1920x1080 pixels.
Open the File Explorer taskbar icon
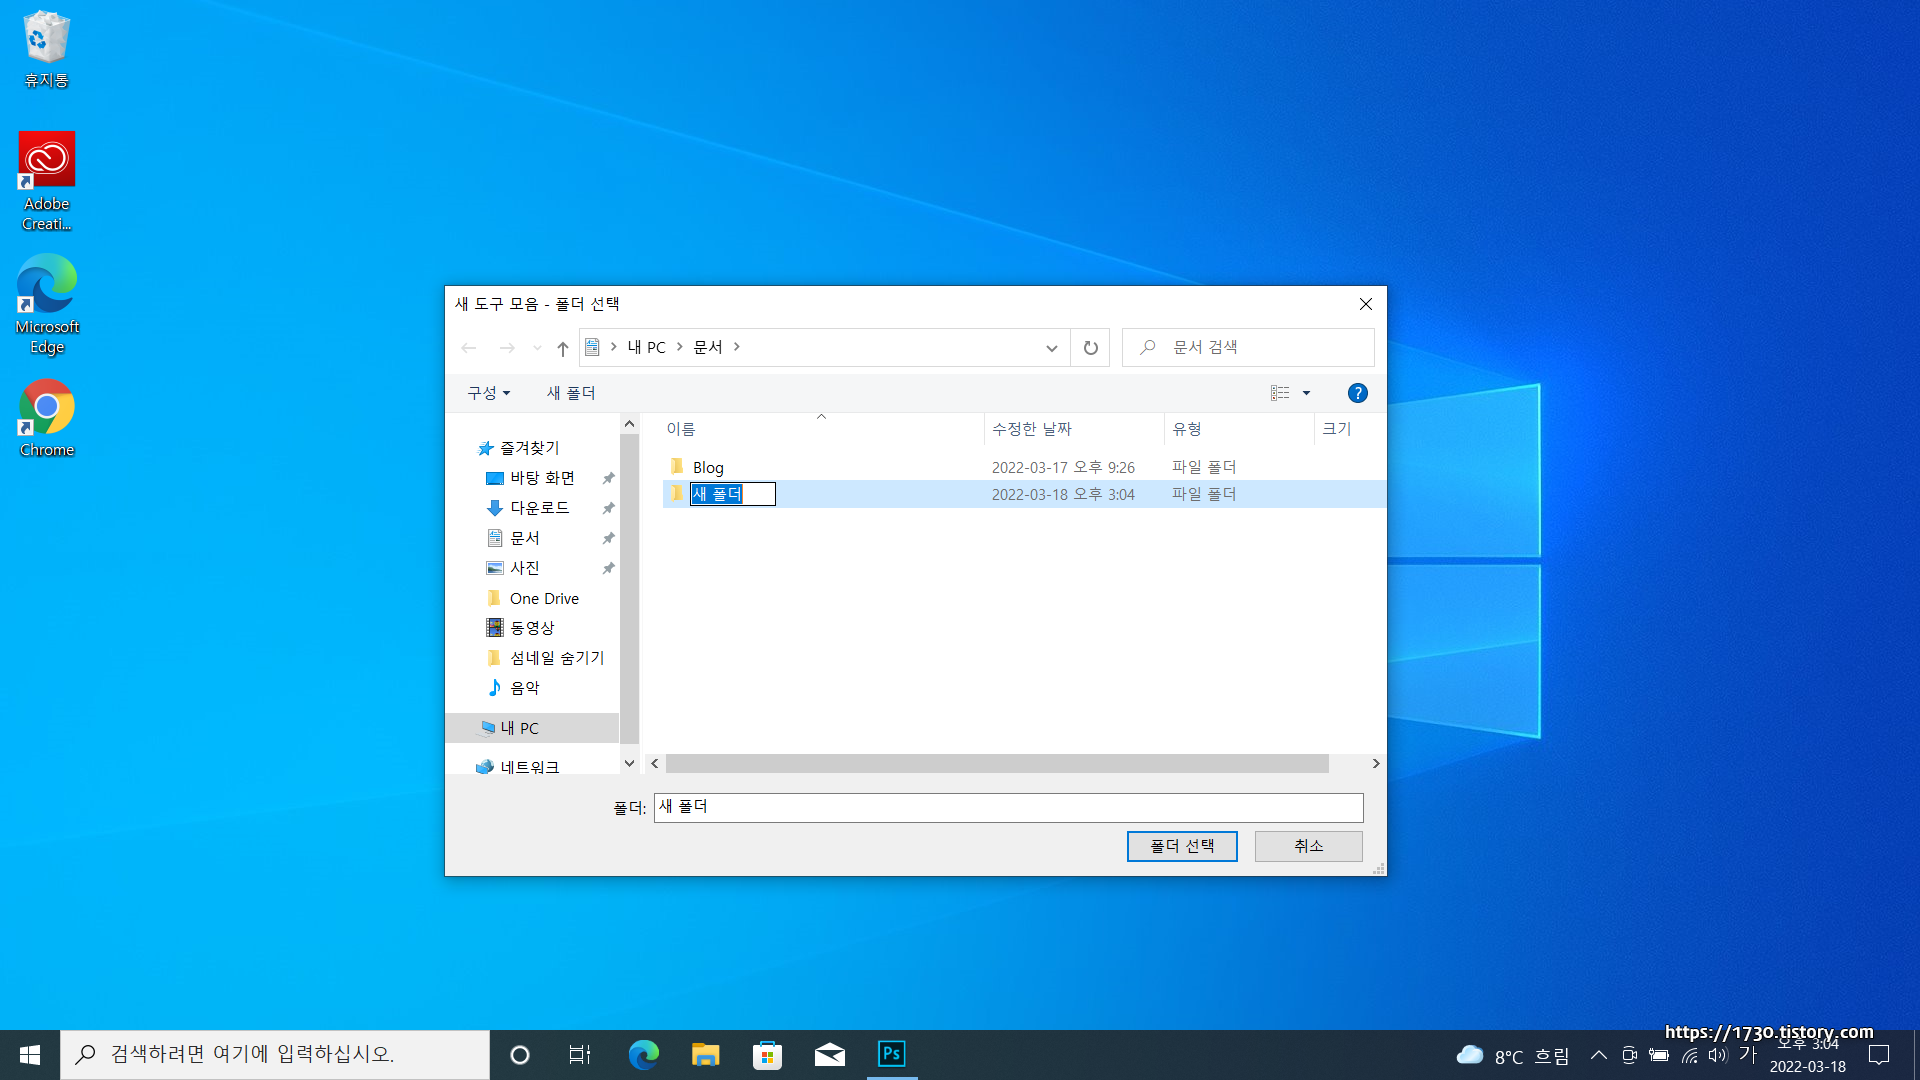[x=705, y=1054]
